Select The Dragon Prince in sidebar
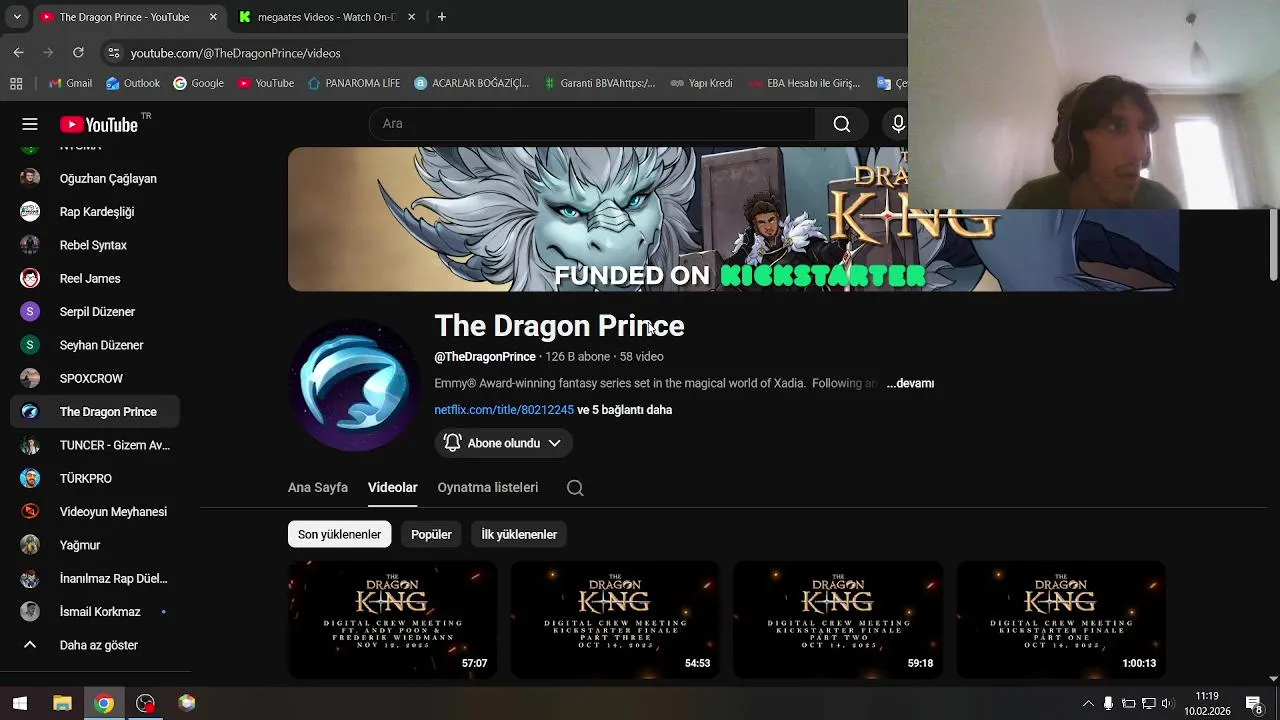 [x=96, y=412]
